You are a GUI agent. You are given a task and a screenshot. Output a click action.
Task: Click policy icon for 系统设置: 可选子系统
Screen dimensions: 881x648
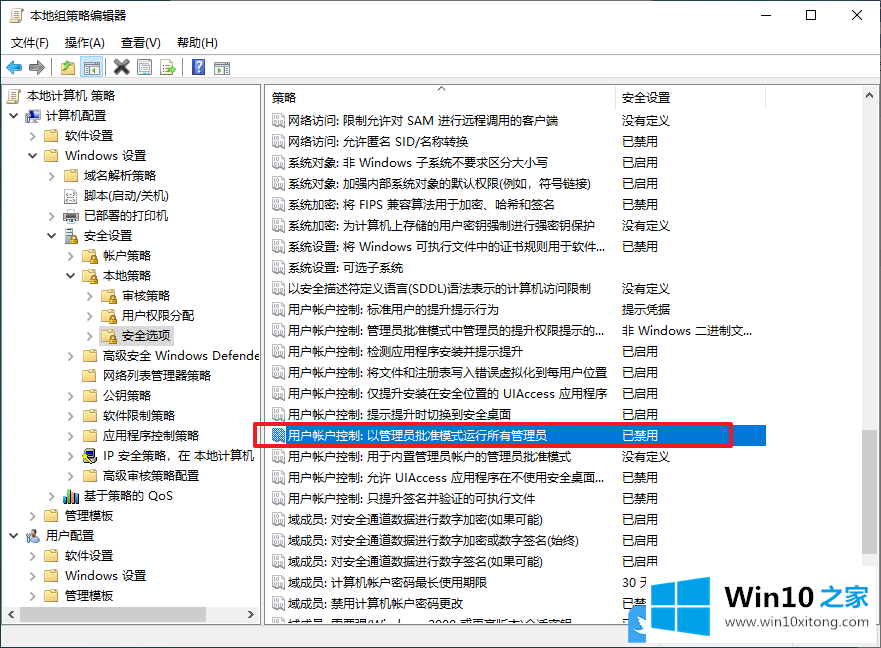[278, 268]
